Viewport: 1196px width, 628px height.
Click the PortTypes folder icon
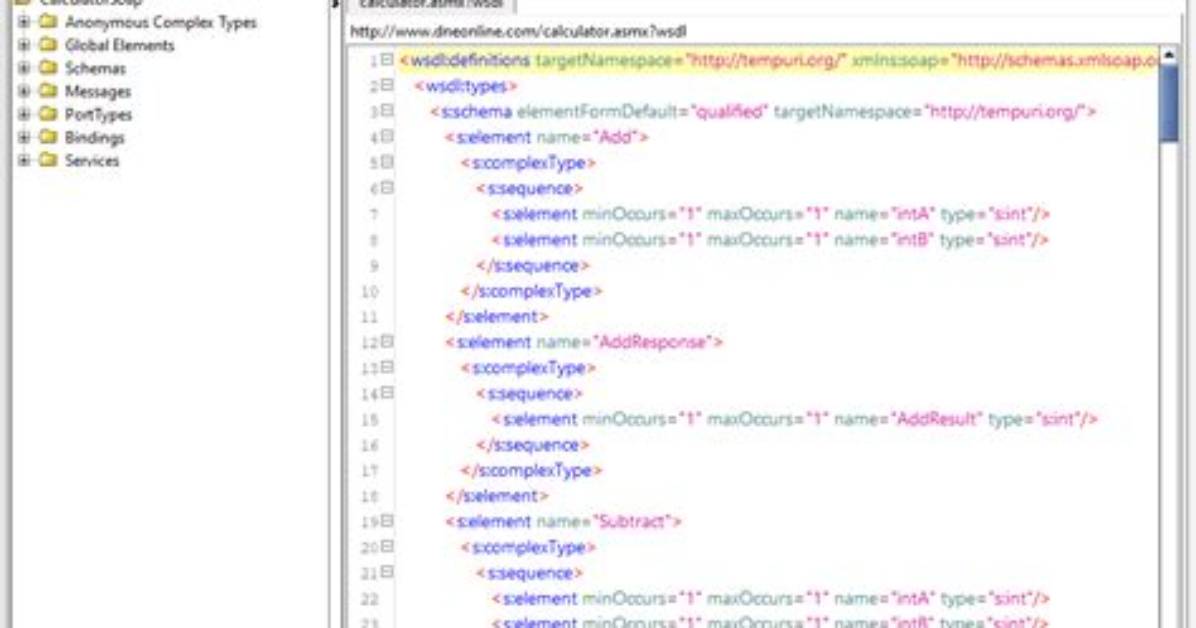point(48,114)
